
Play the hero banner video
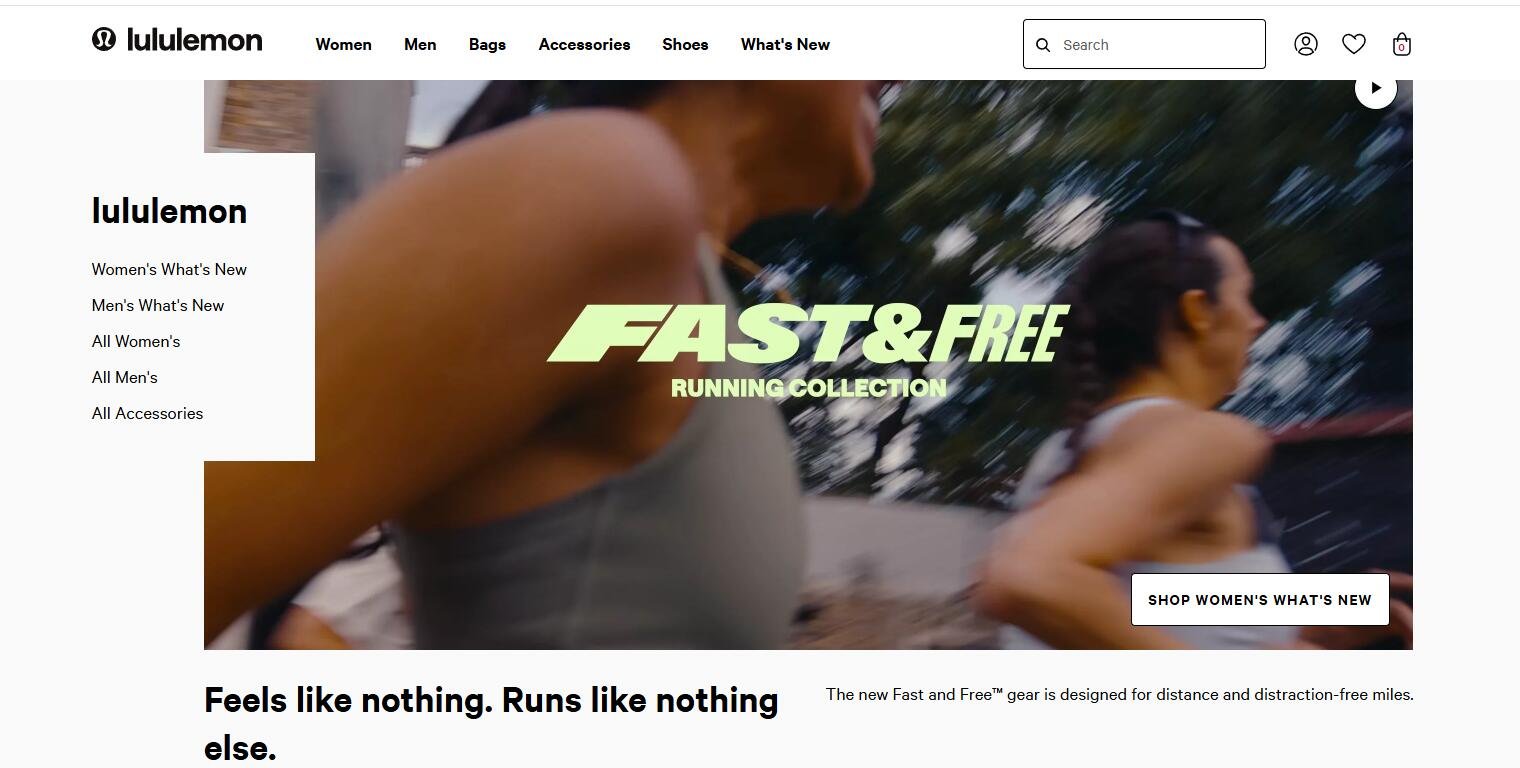[1376, 88]
